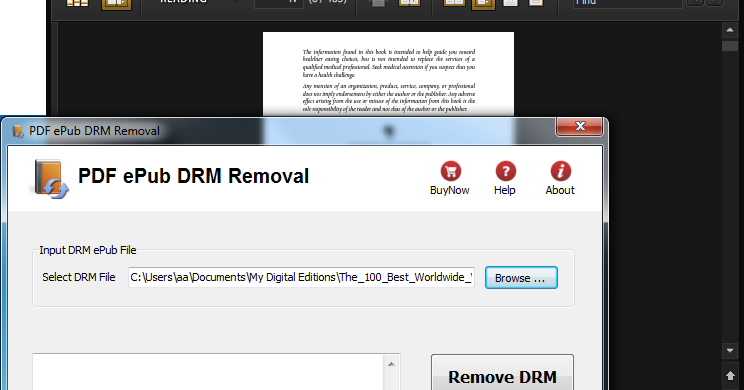This screenshot has width=744, height=390.
Task: Click the "Input DRM ePub File" group label
Action: [88, 250]
